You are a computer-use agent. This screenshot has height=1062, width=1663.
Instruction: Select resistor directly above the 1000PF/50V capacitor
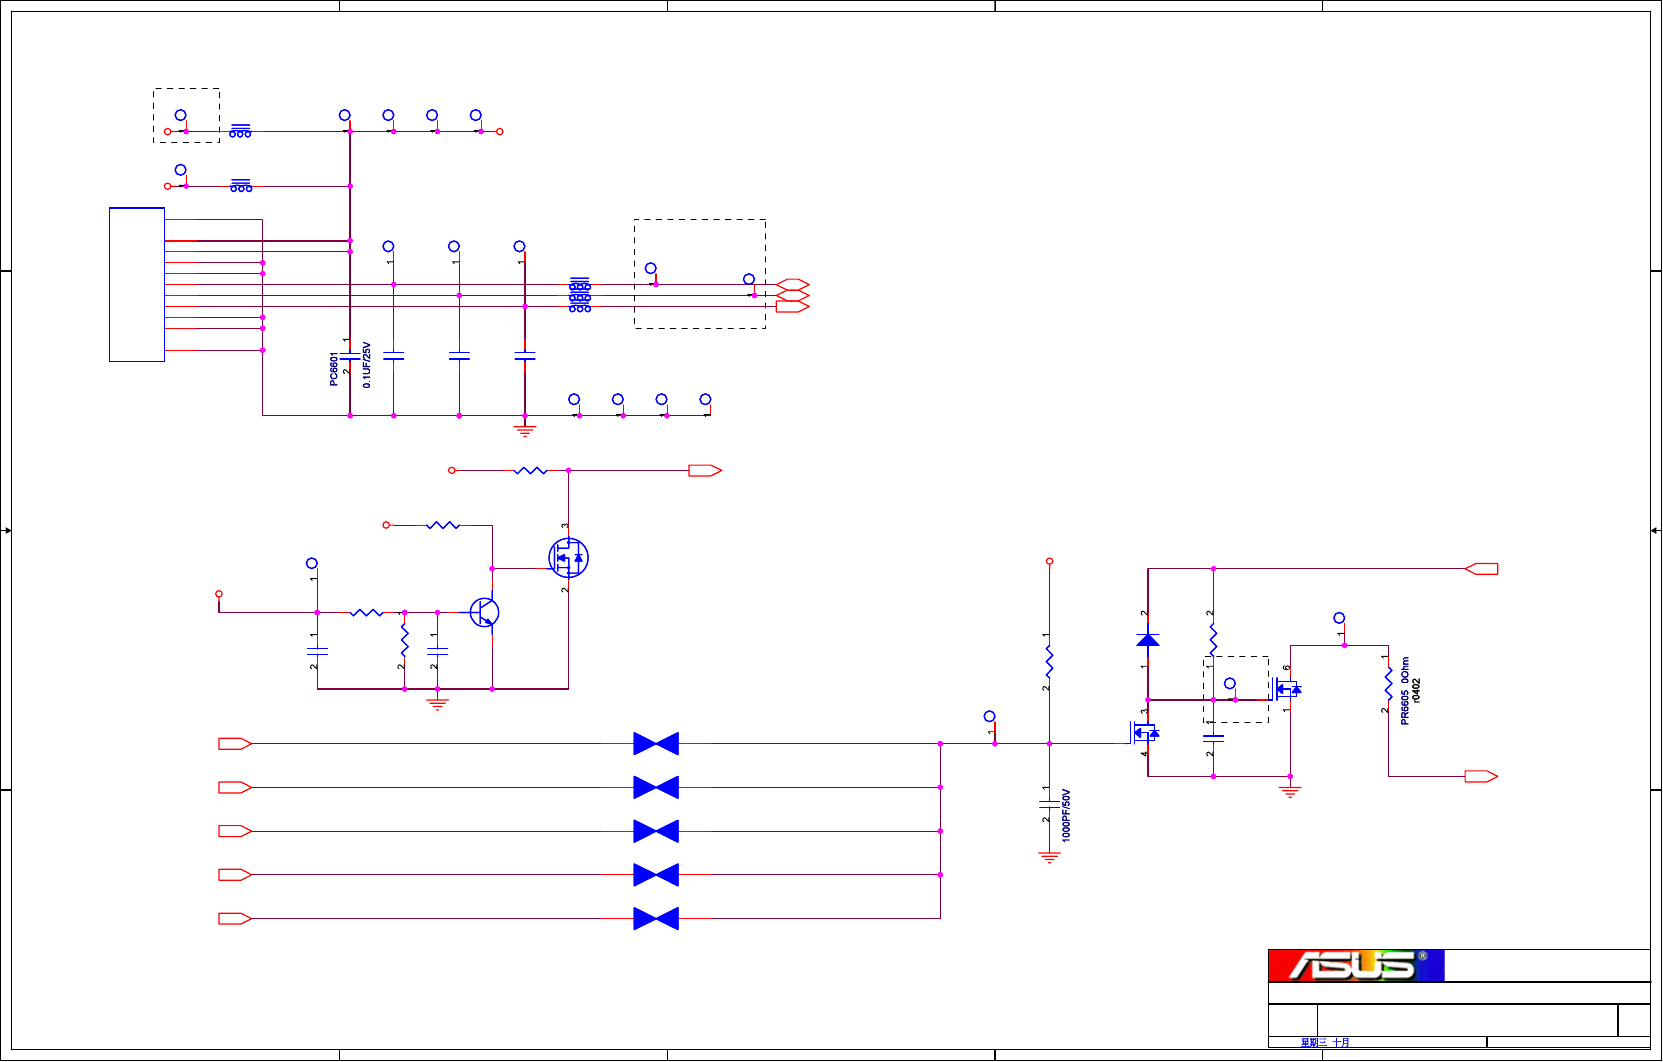point(1049,662)
